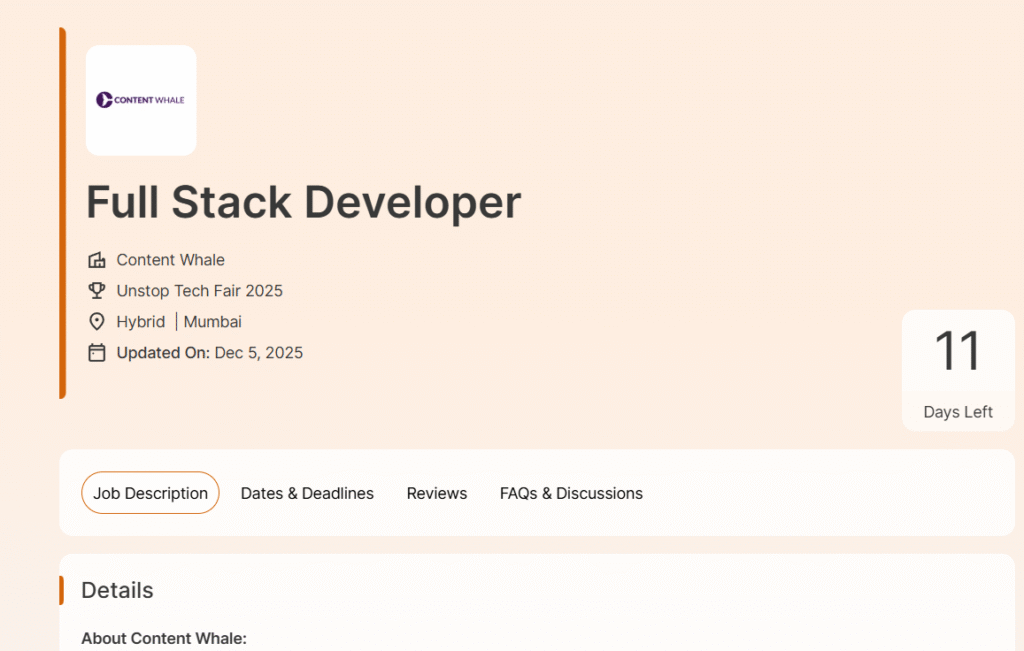
Task: Click the Dec 5, 2025 updated date
Action: coord(258,353)
